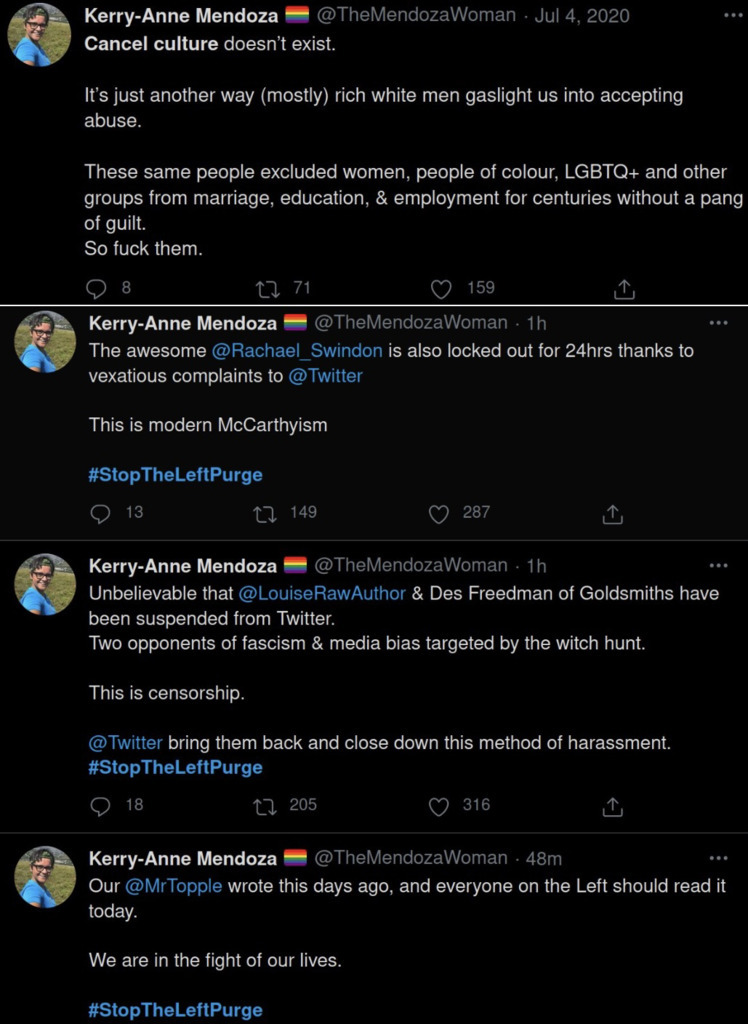Reply to the Cancel culture tweet
The height and width of the screenshot is (1024, 748).
(96, 288)
